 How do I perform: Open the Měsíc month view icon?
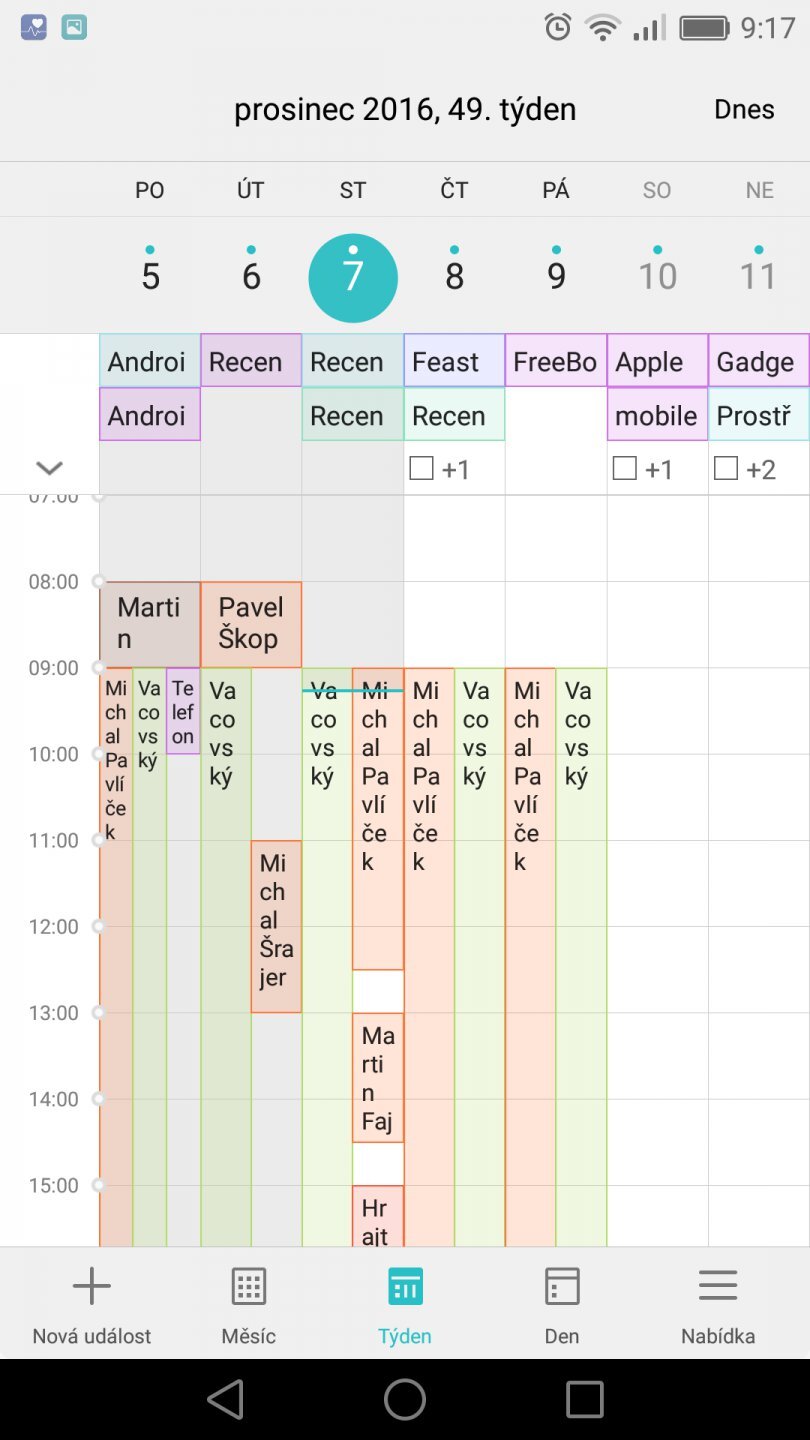pyautogui.click(x=248, y=1286)
